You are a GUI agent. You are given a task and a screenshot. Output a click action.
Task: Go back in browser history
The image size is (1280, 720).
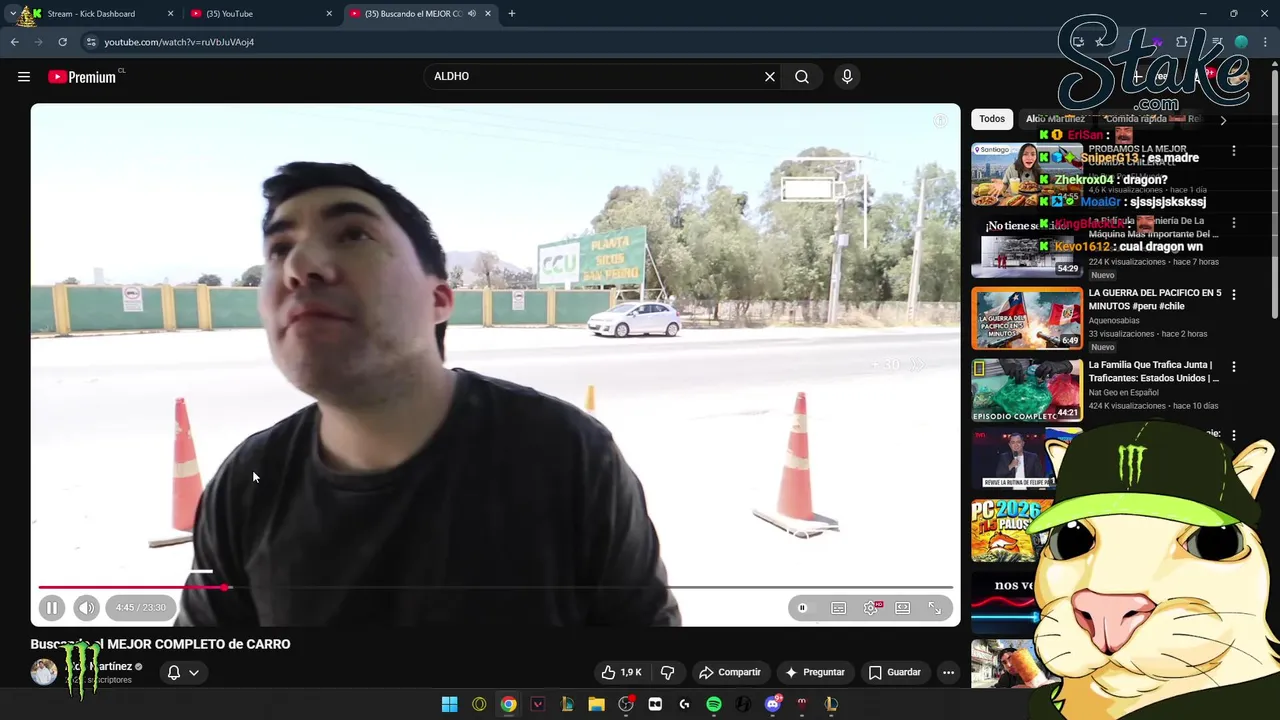[x=15, y=42]
